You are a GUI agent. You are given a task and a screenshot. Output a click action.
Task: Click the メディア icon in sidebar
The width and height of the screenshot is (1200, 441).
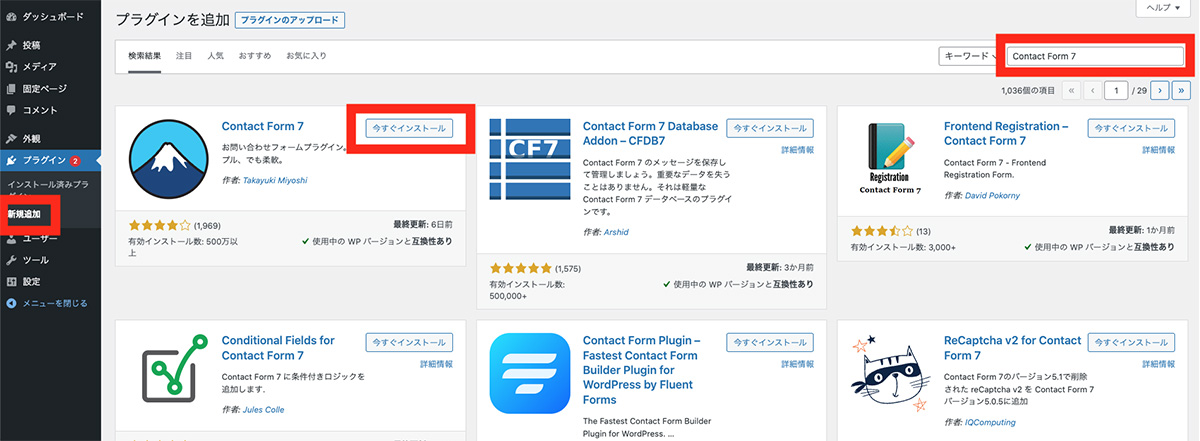pyautogui.click(x=11, y=67)
